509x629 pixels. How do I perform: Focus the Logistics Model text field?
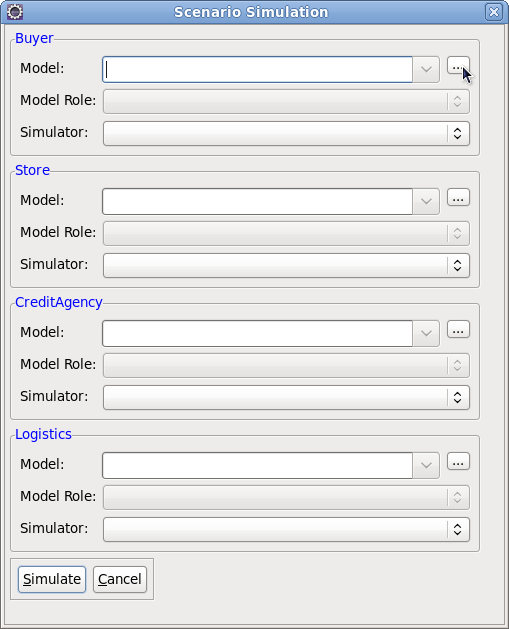coord(258,465)
